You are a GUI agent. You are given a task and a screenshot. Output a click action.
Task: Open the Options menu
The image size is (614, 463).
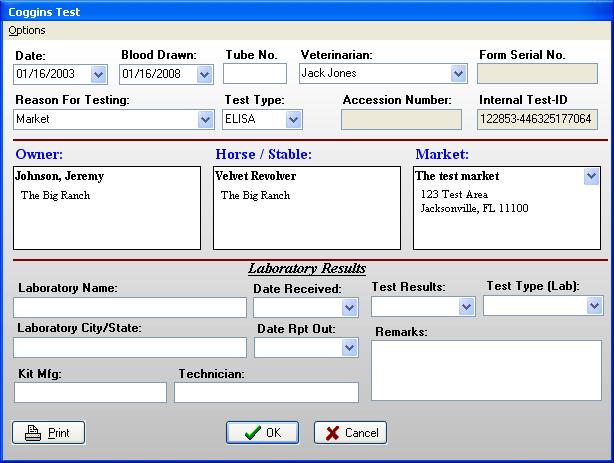pyautogui.click(x=27, y=31)
